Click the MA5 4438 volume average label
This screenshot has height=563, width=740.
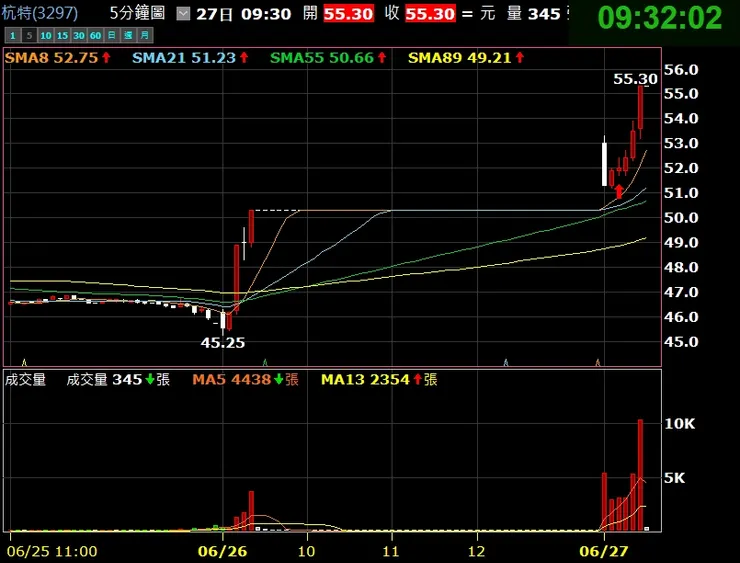click(245, 379)
